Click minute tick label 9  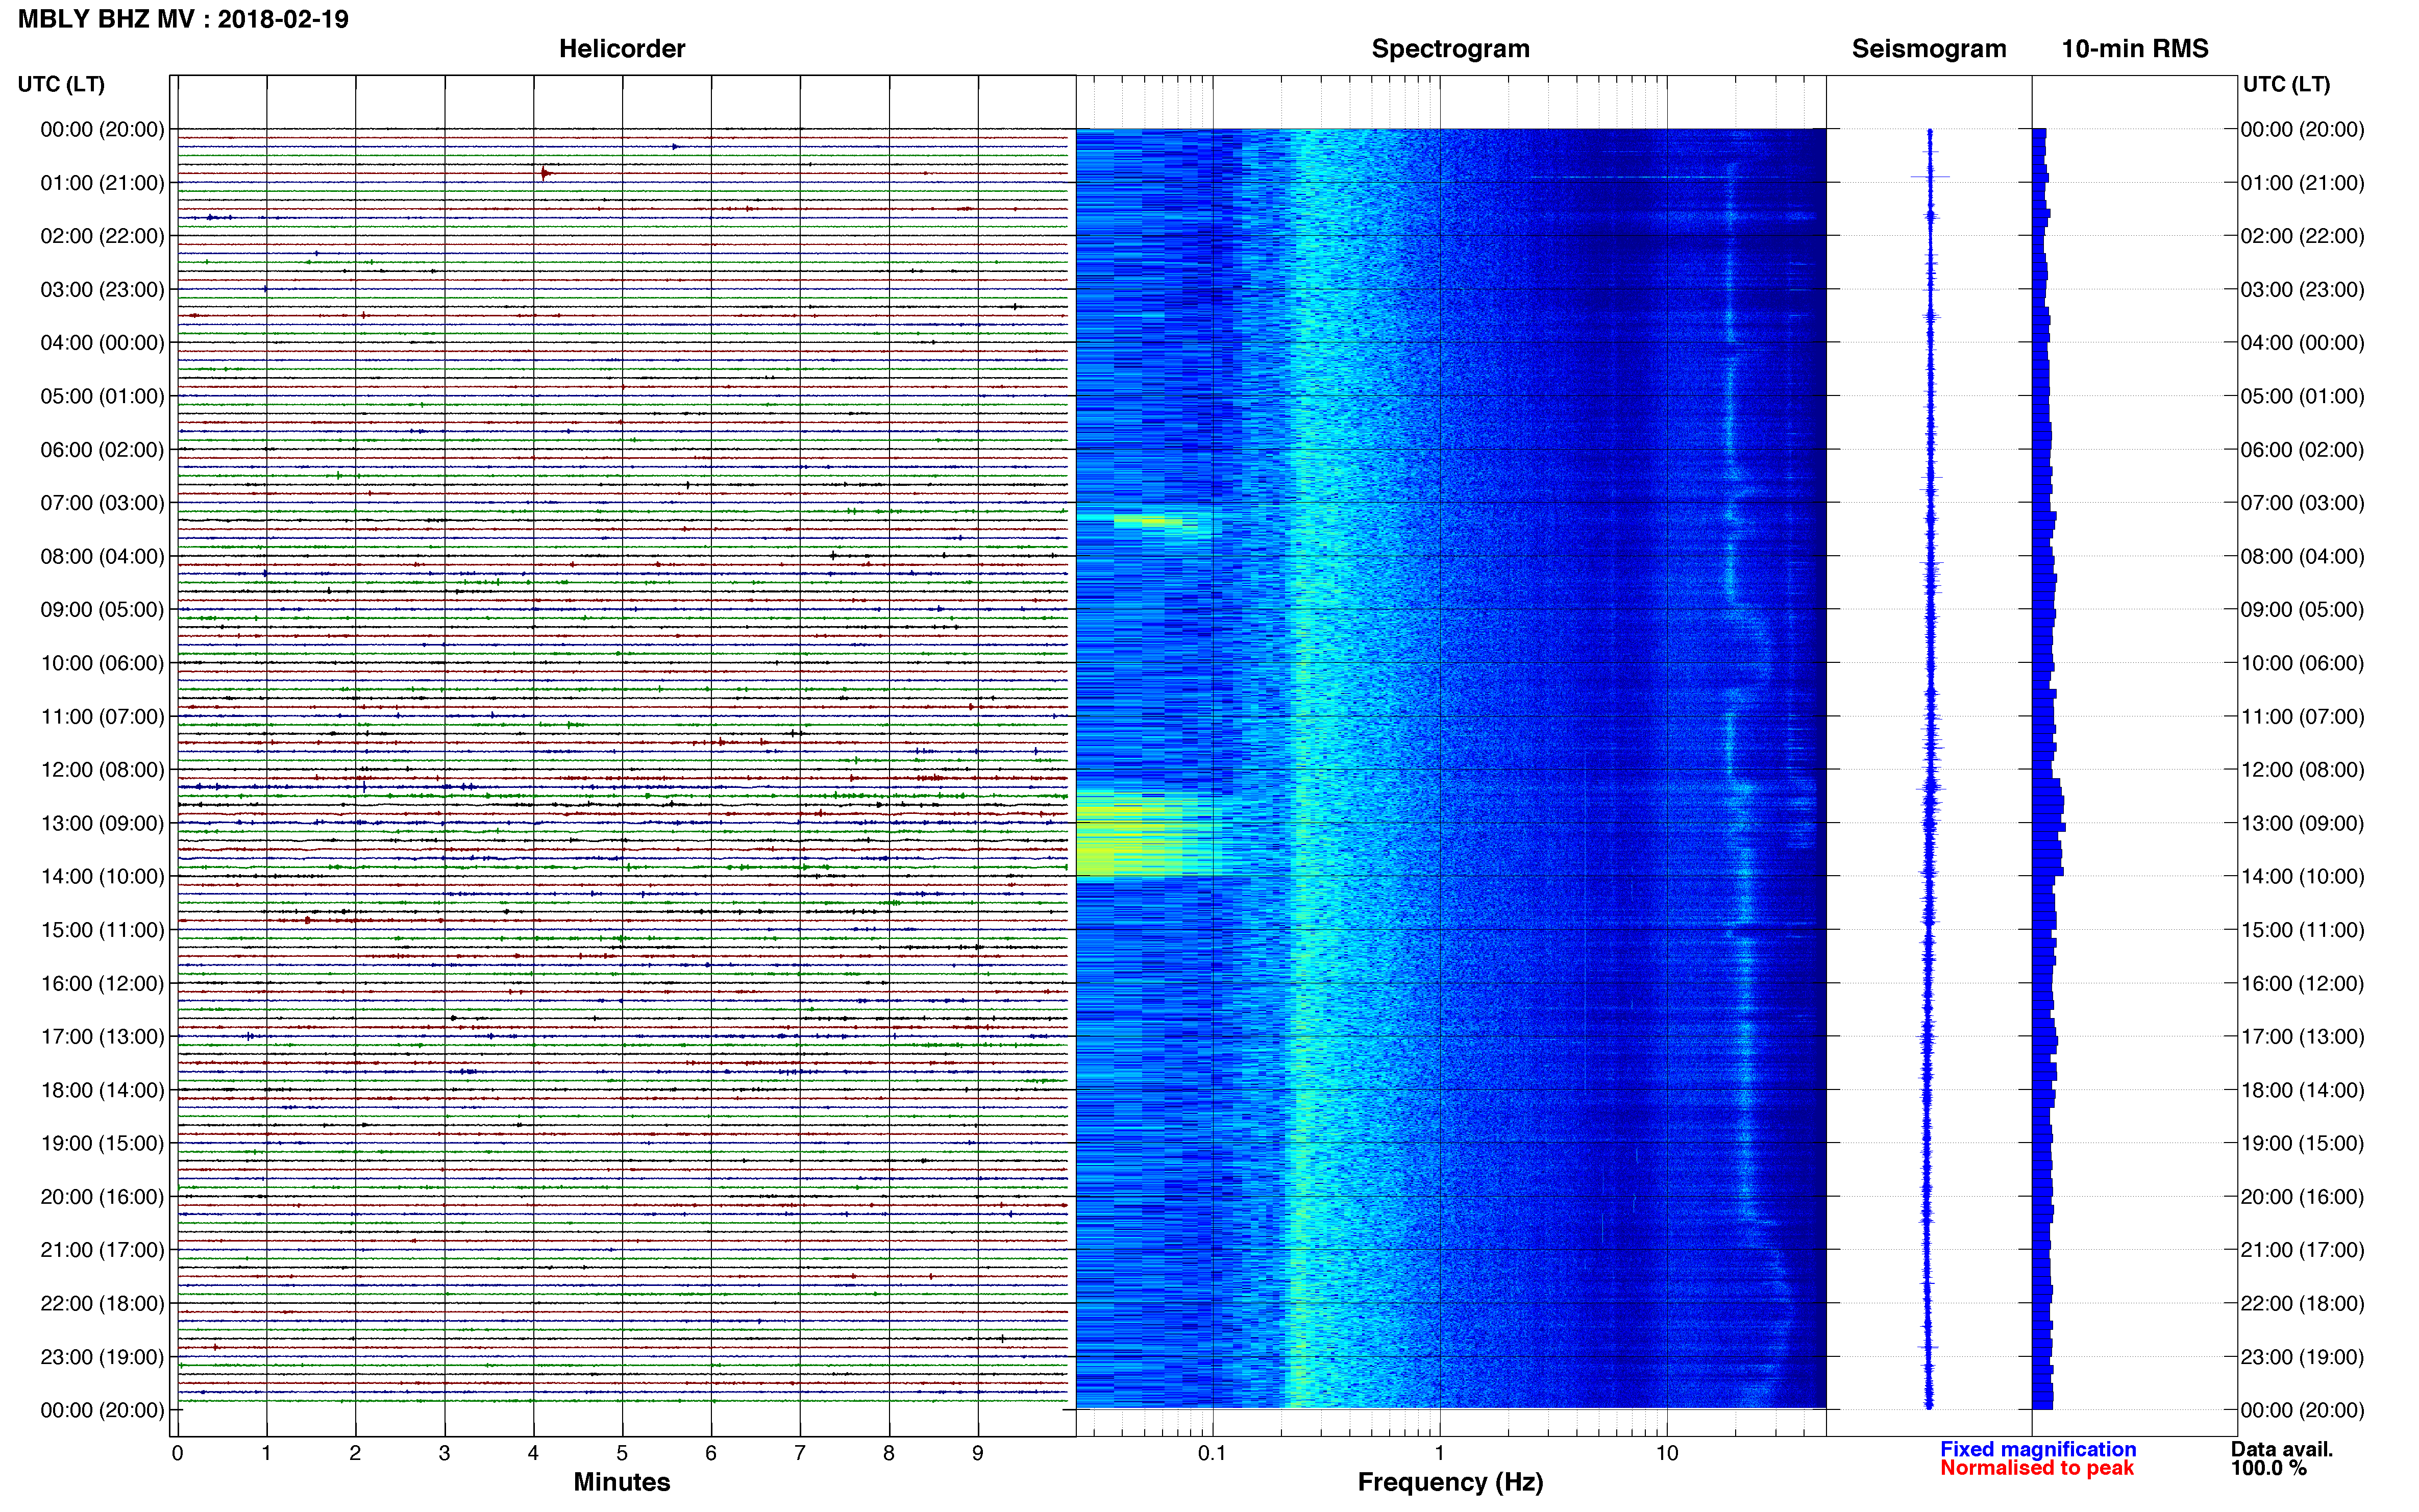click(978, 1453)
